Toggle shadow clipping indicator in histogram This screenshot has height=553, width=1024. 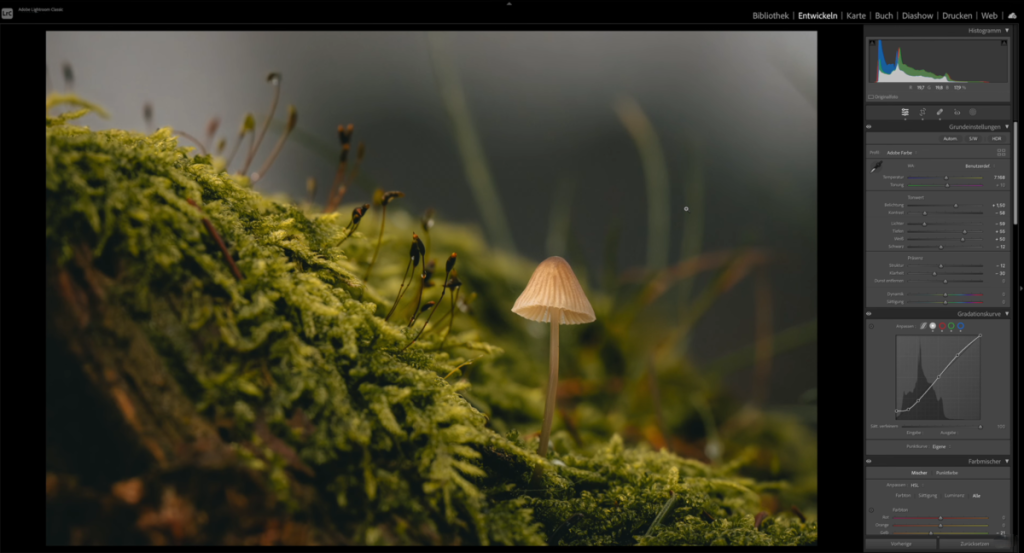click(872, 43)
